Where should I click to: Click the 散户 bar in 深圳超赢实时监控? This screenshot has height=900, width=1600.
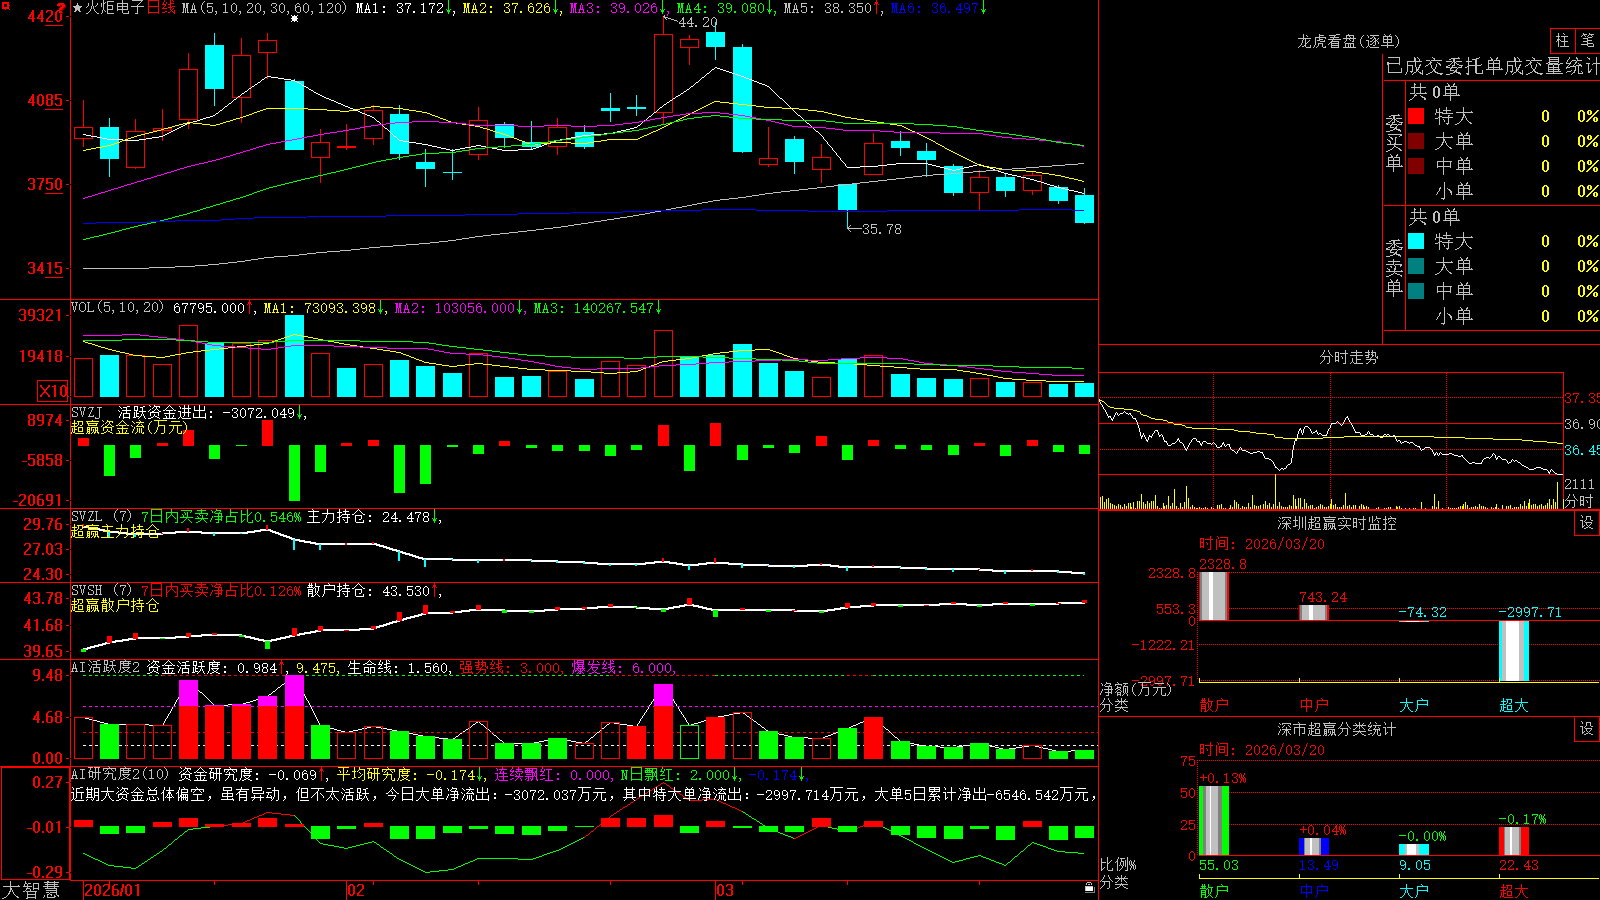(1213, 596)
